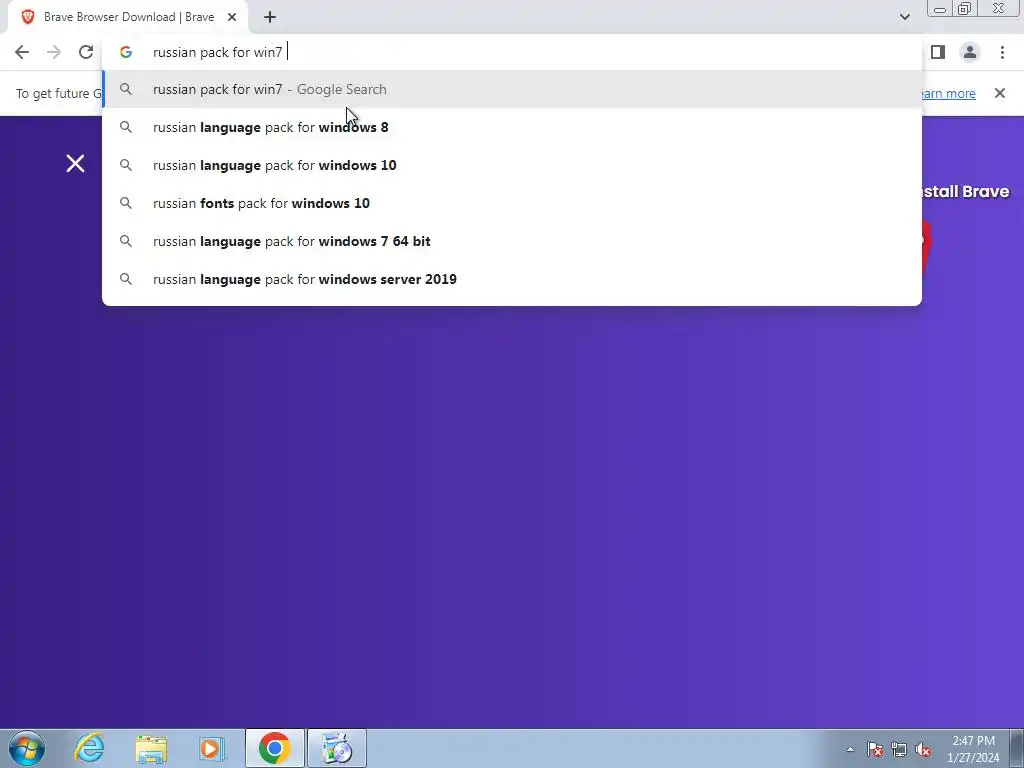Minimize the browser window
This screenshot has height=768, width=1024.
(940, 9)
